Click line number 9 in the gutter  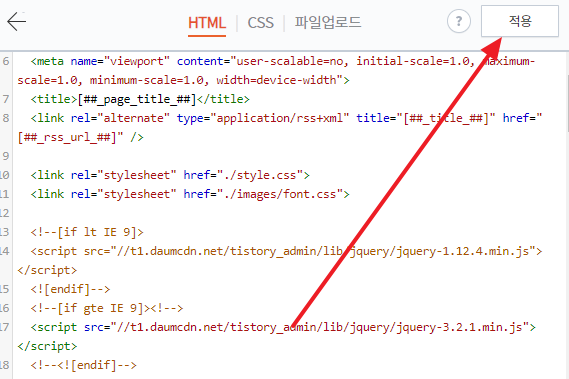[x=6, y=156]
